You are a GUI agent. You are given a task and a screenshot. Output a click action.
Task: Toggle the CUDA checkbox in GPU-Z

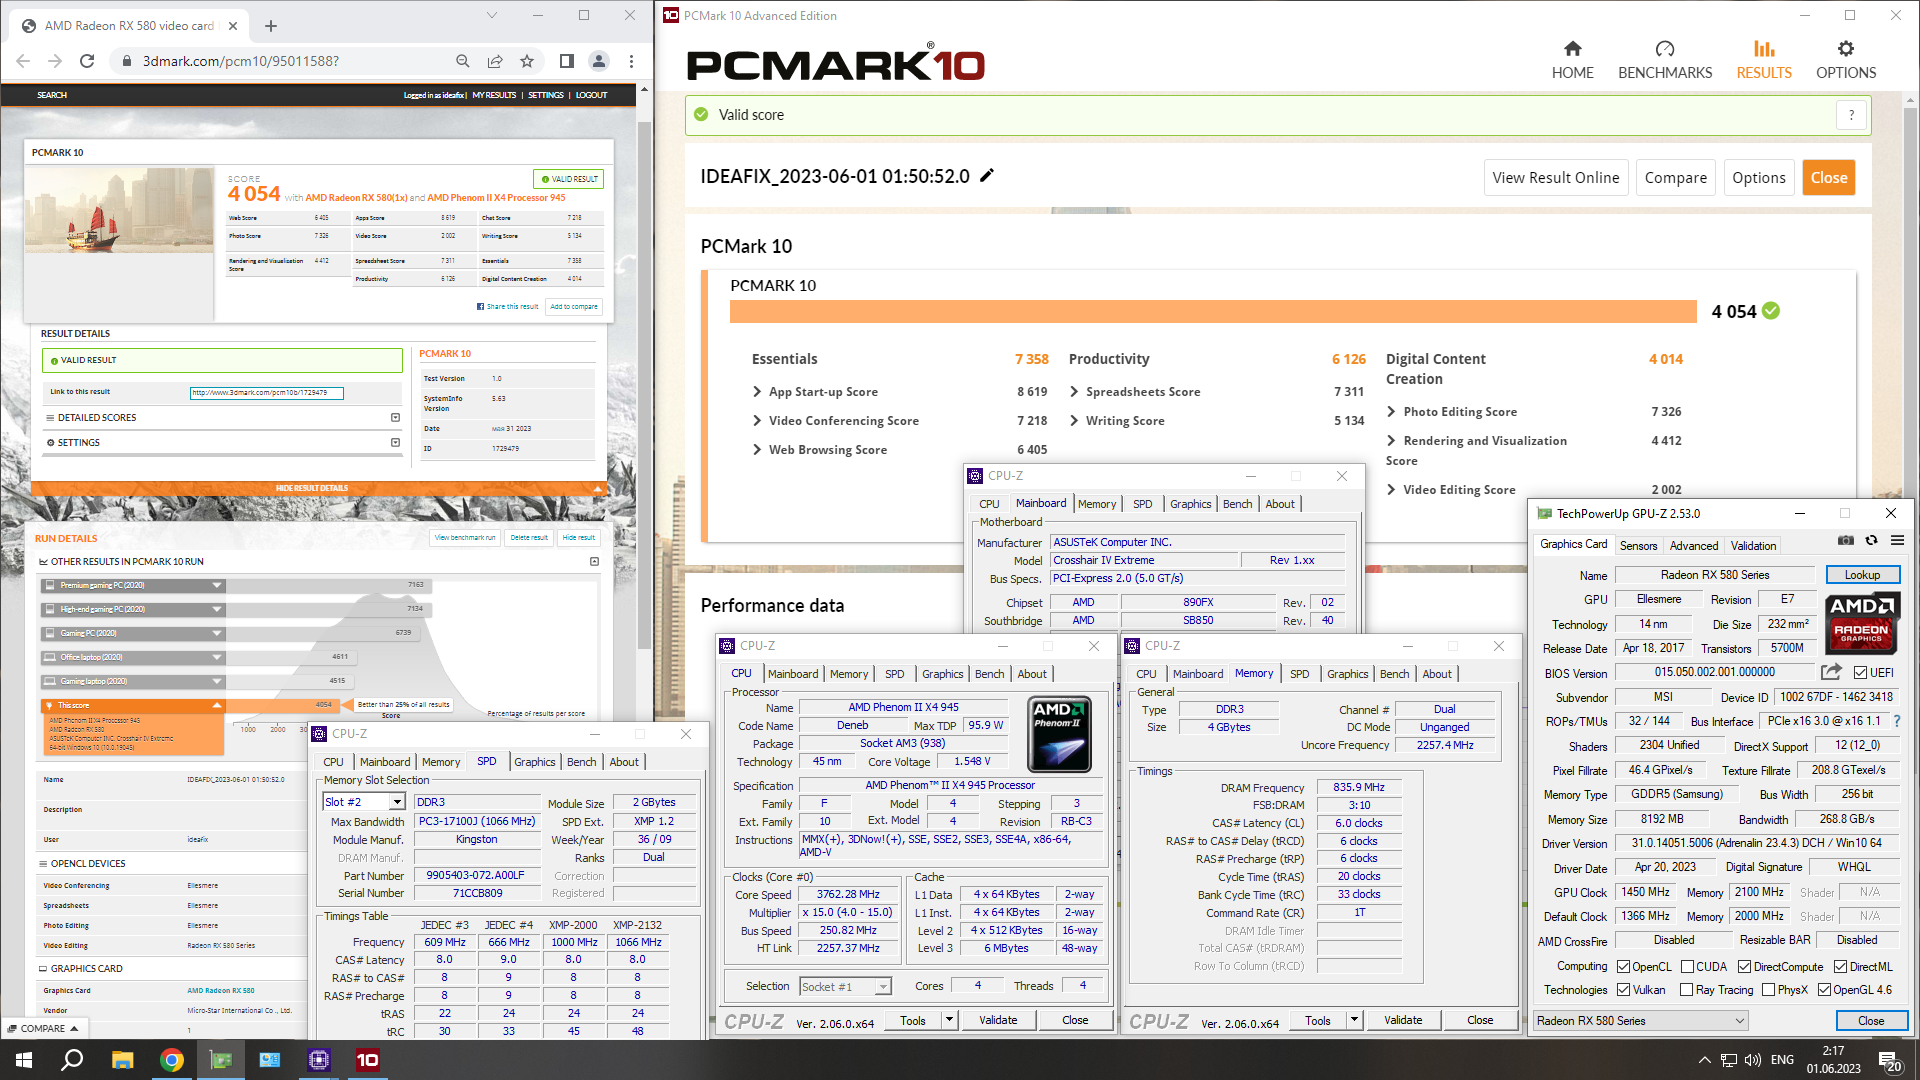[1687, 967]
